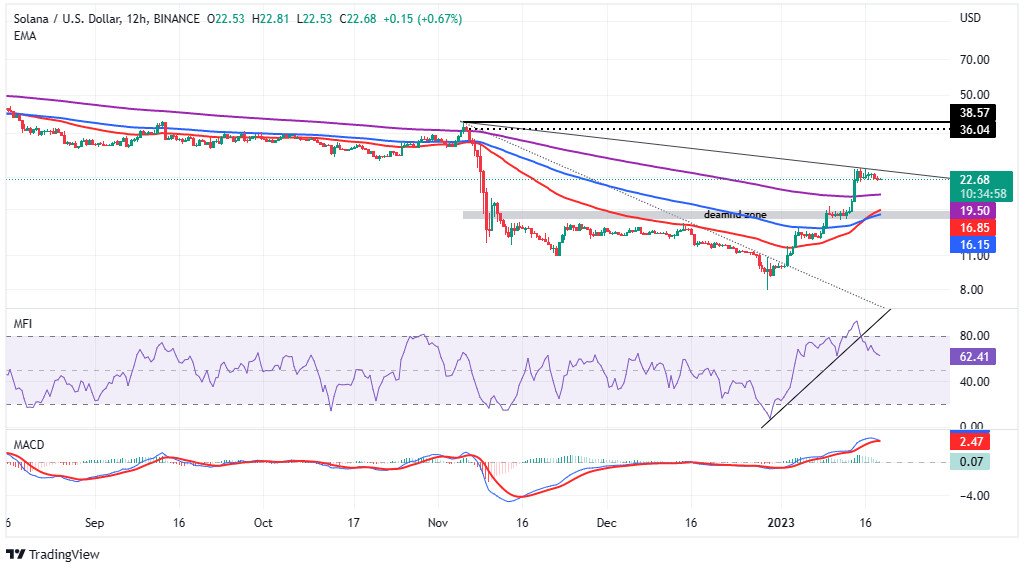
Task: Click the USD currency label
Action: coord(970,18)
